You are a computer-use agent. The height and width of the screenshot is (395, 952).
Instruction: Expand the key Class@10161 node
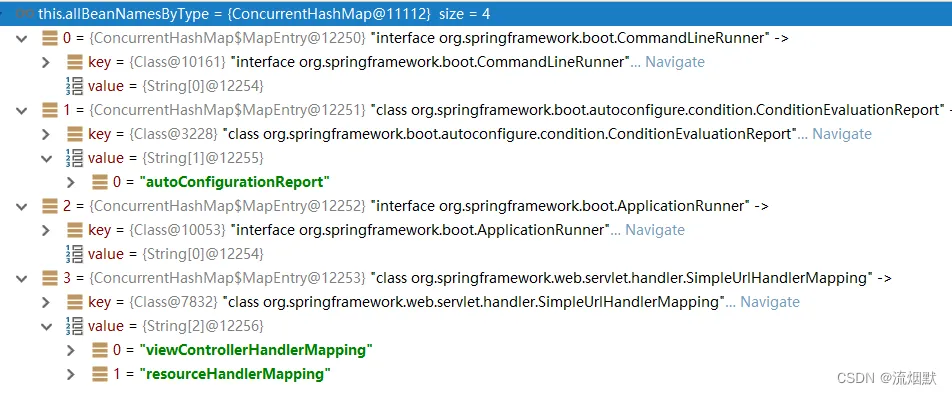46,62
